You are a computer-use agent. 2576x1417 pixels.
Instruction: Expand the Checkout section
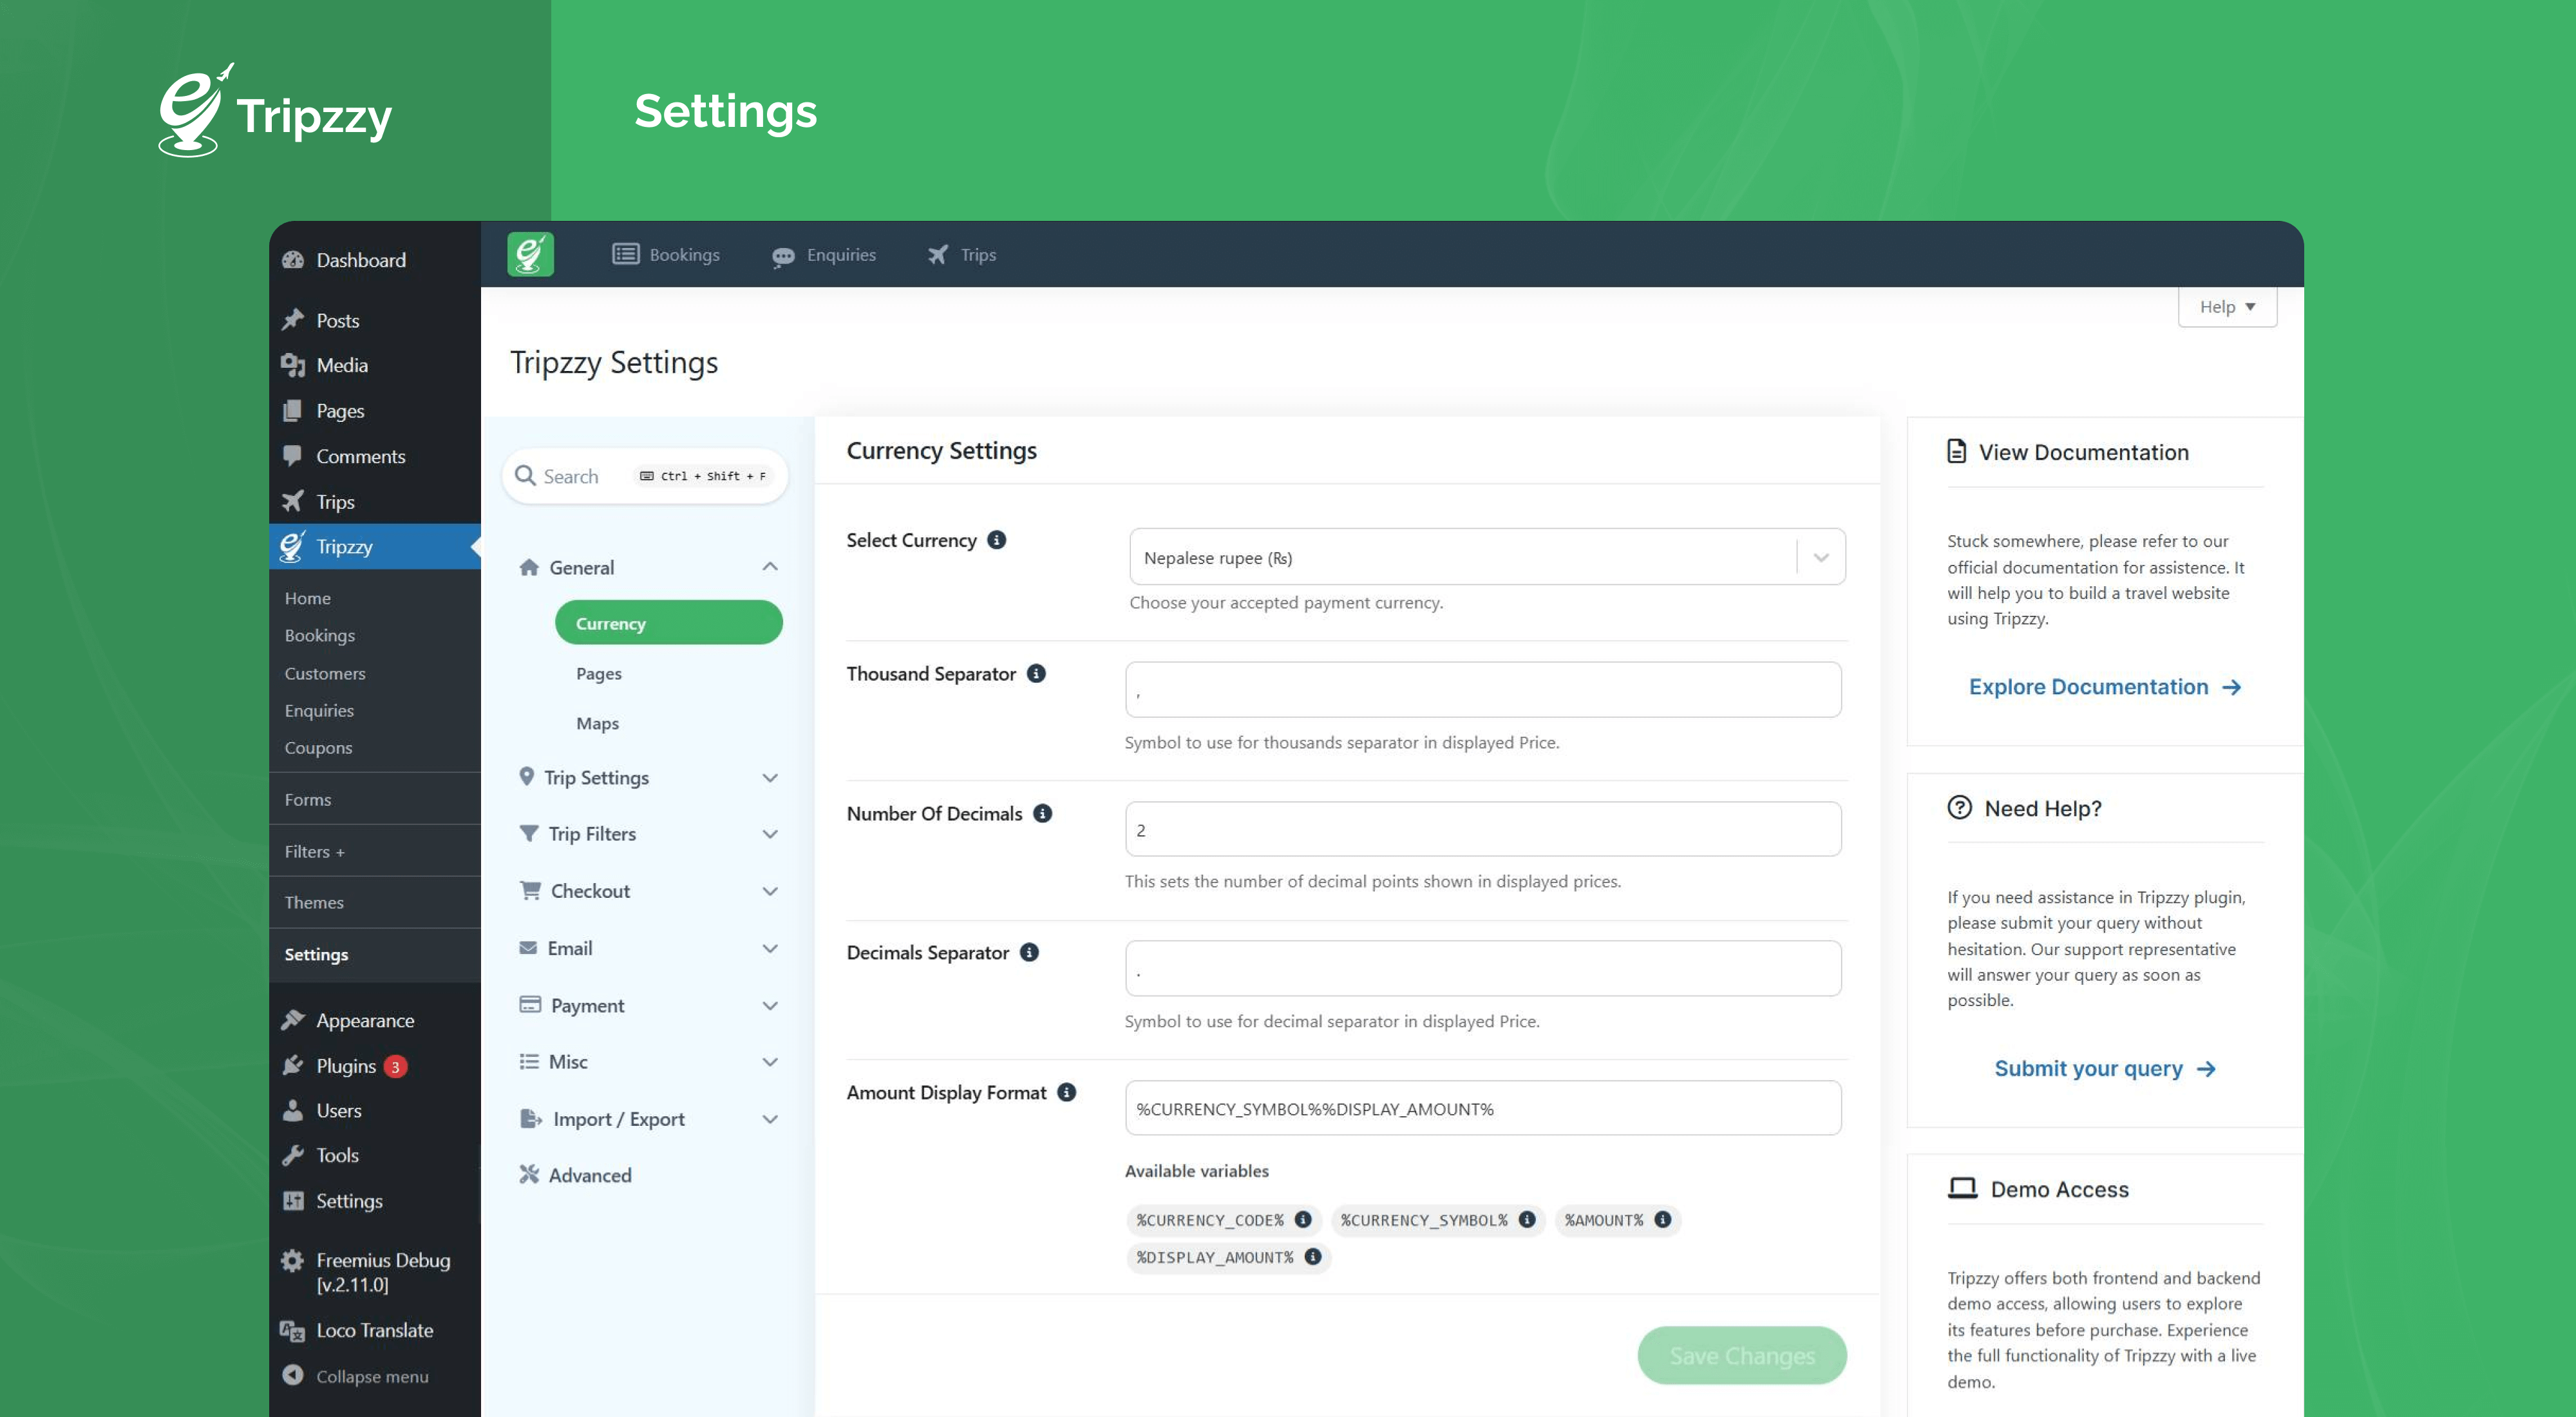(x=647, y=891)
